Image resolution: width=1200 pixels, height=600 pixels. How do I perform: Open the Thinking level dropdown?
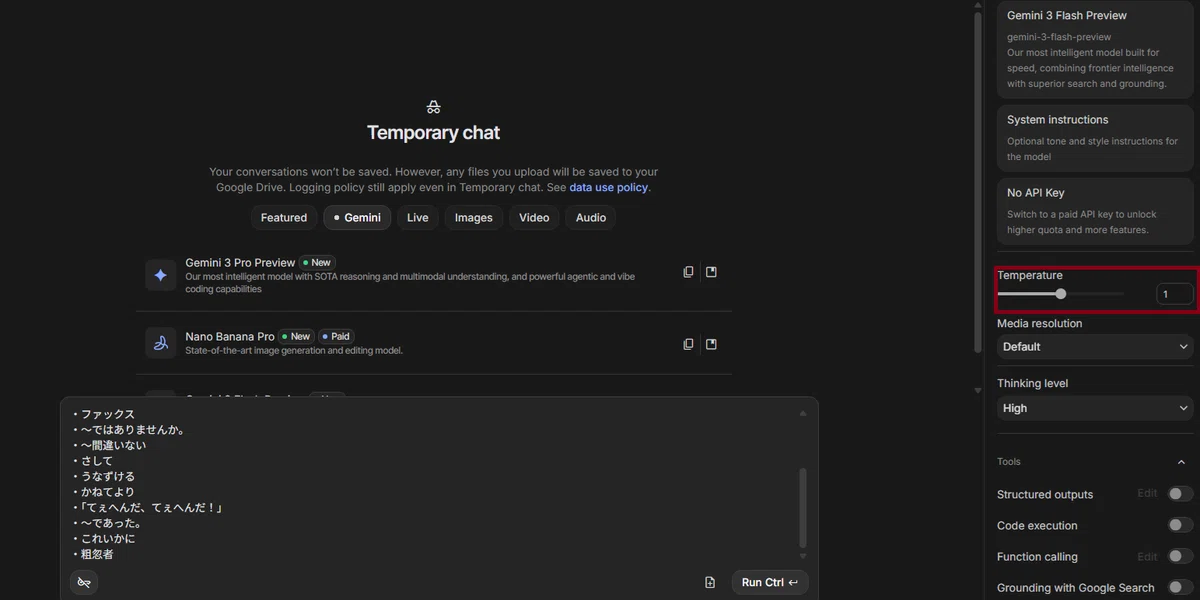click(1095, 408)
